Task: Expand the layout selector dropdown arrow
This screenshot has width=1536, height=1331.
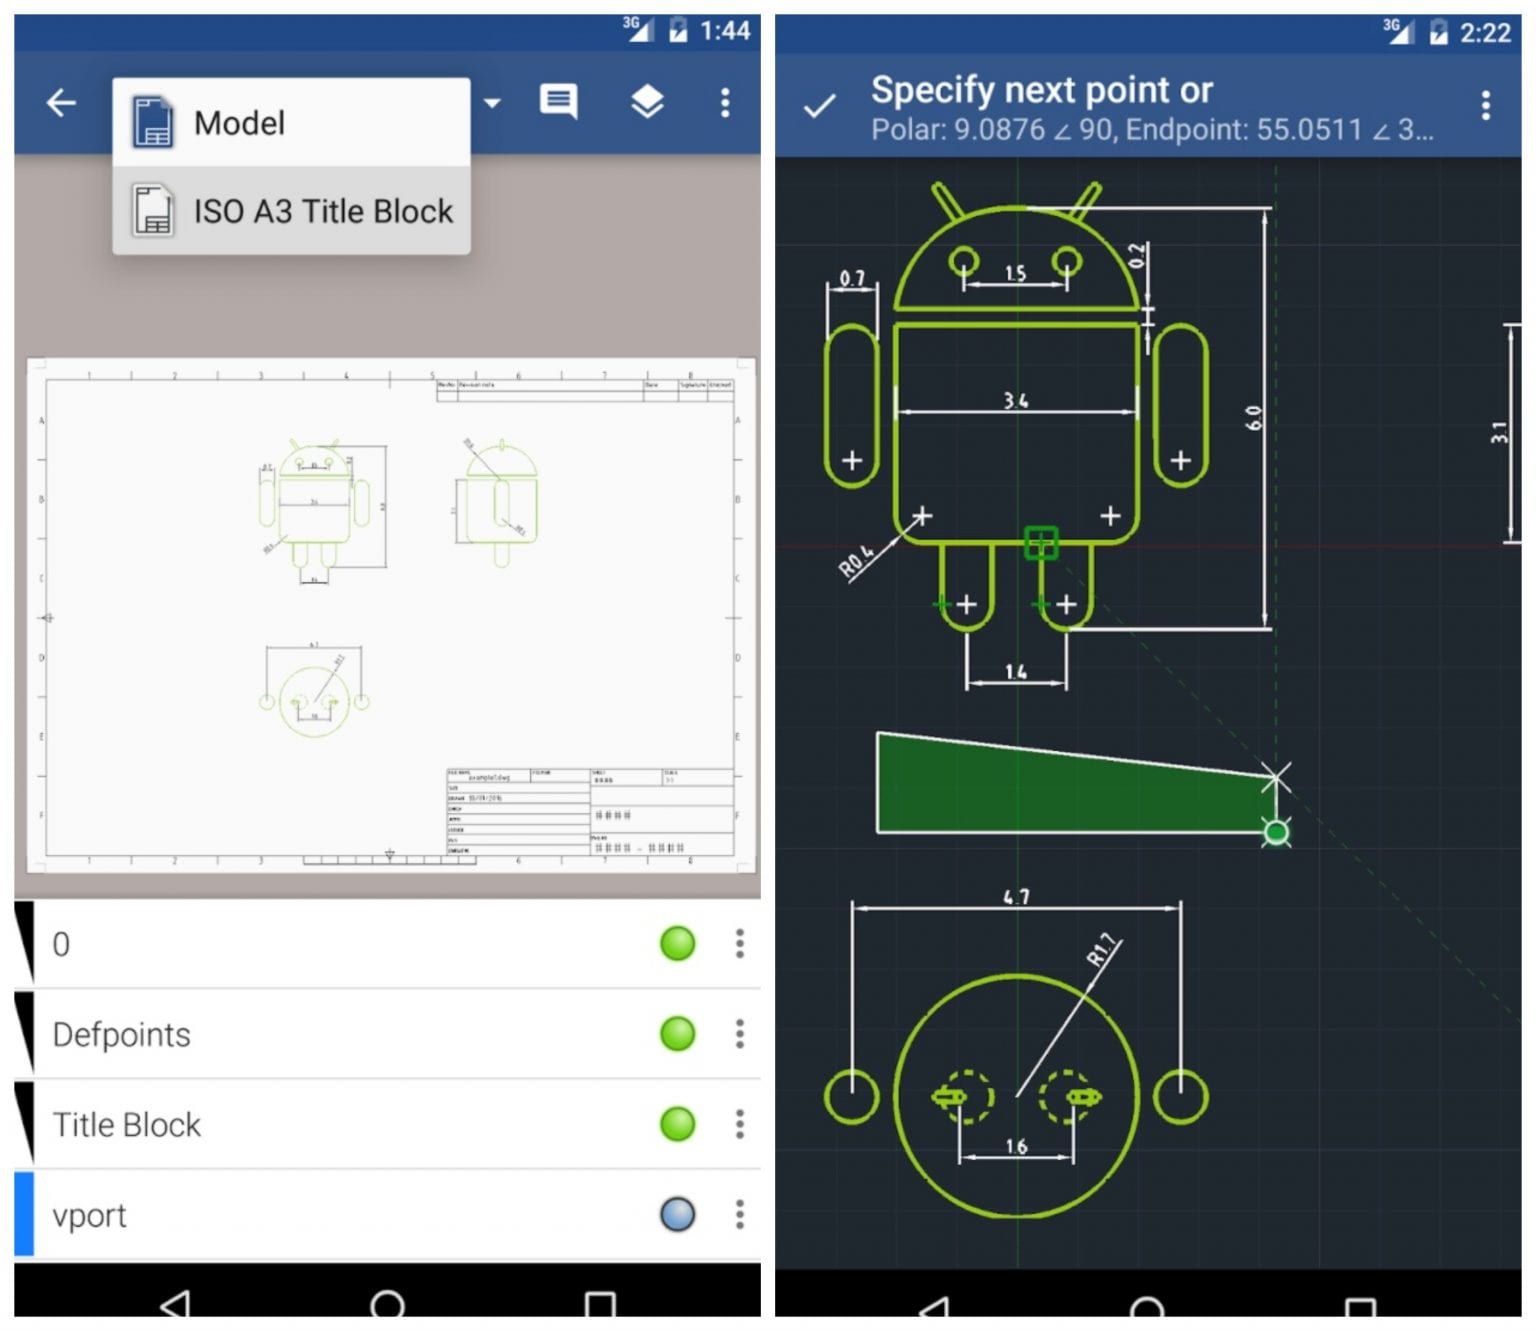Action: click(x=490, y=102)
